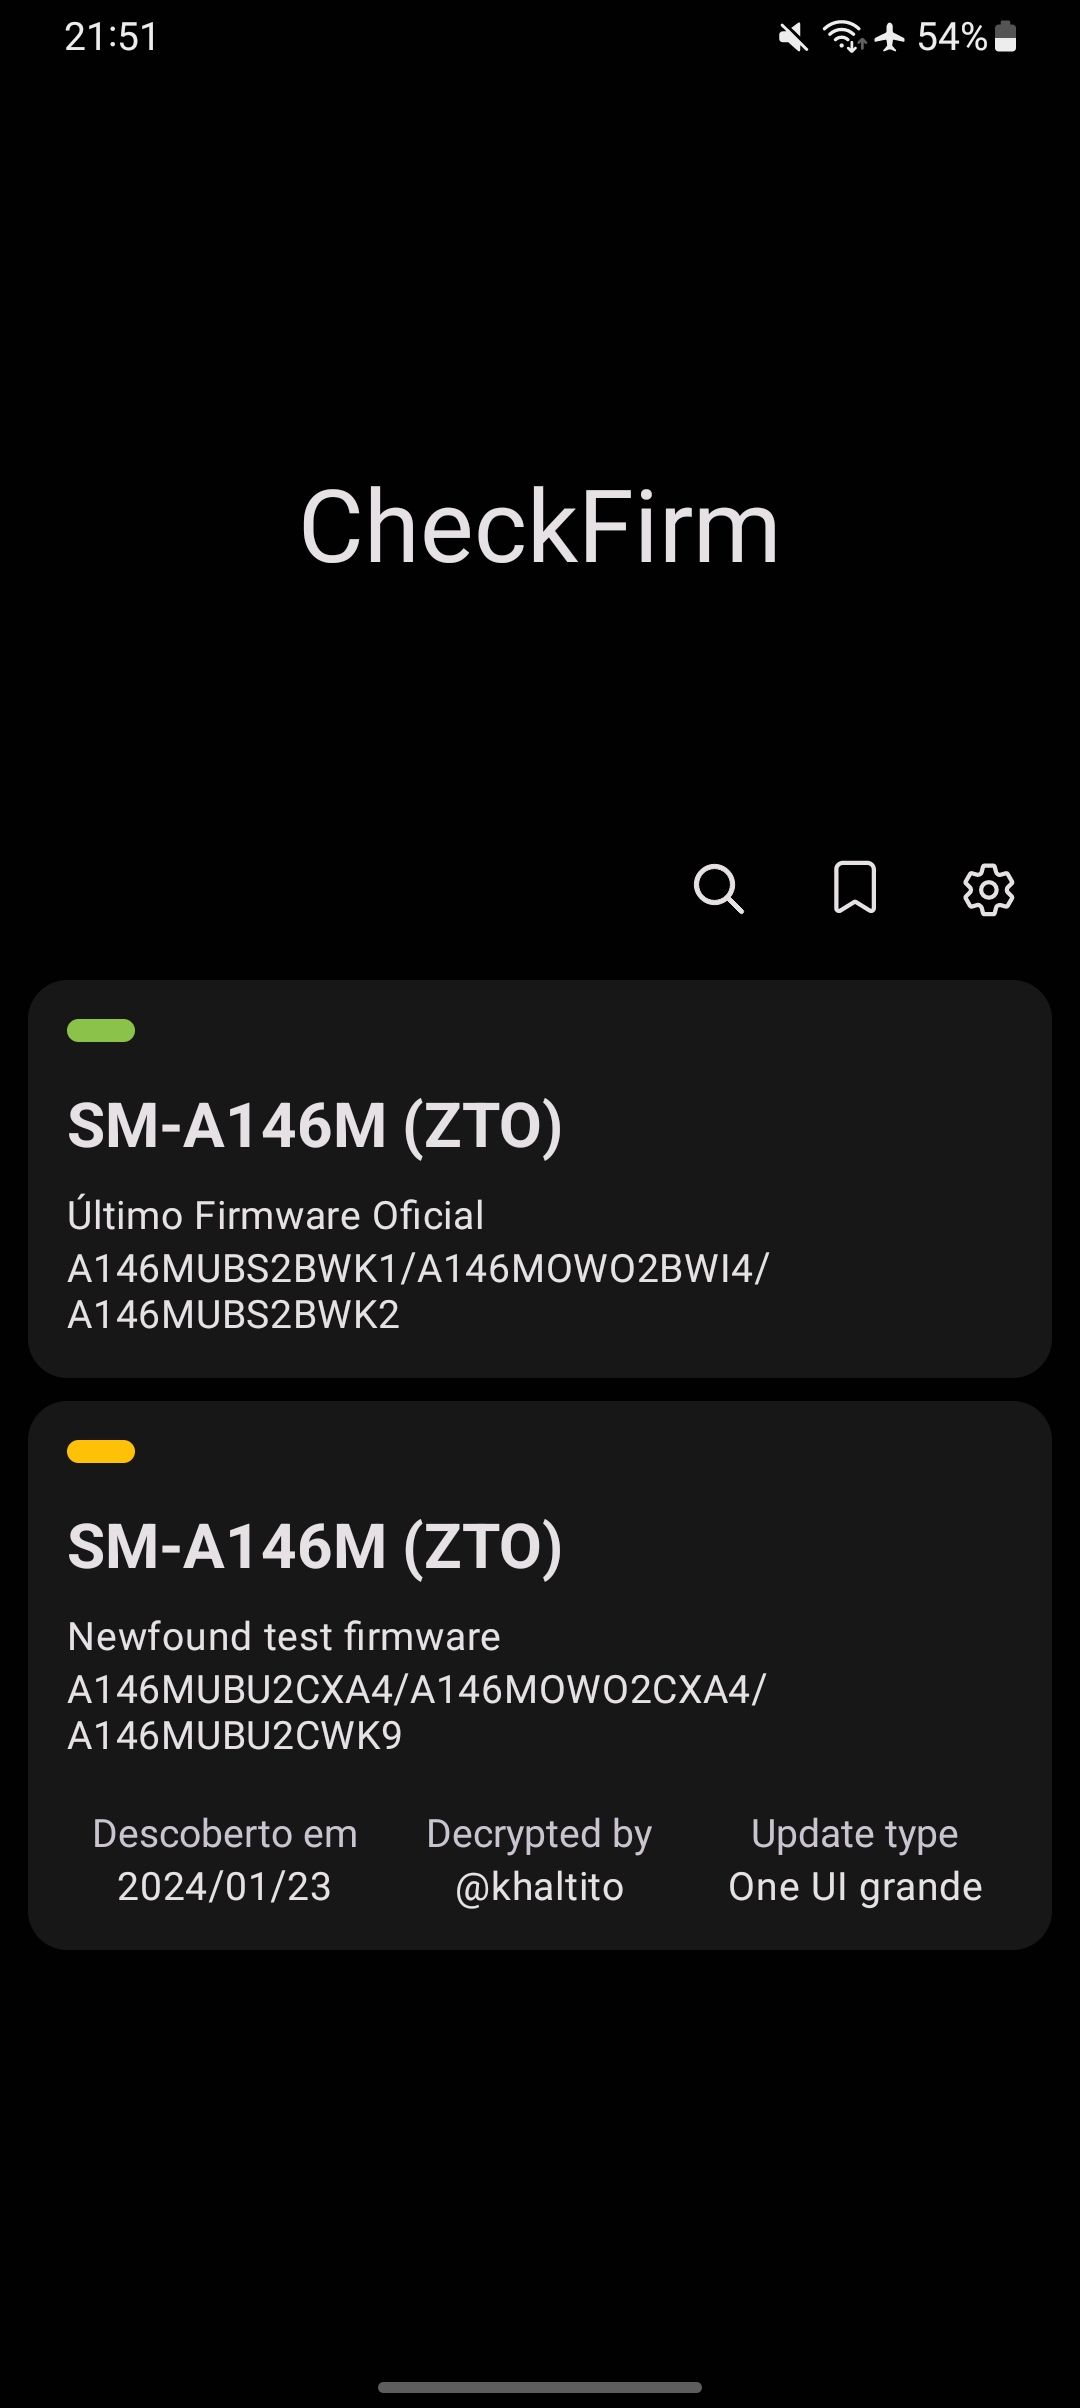Tap the battery status icon
The height and width of the screenshot is (2408, 1080).
click(x=1006, y=38)
